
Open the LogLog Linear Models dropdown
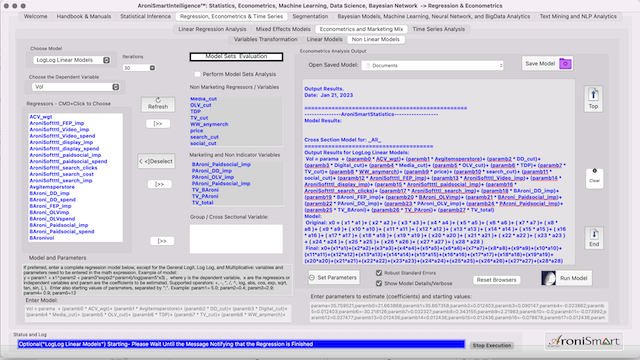point(72,60)
